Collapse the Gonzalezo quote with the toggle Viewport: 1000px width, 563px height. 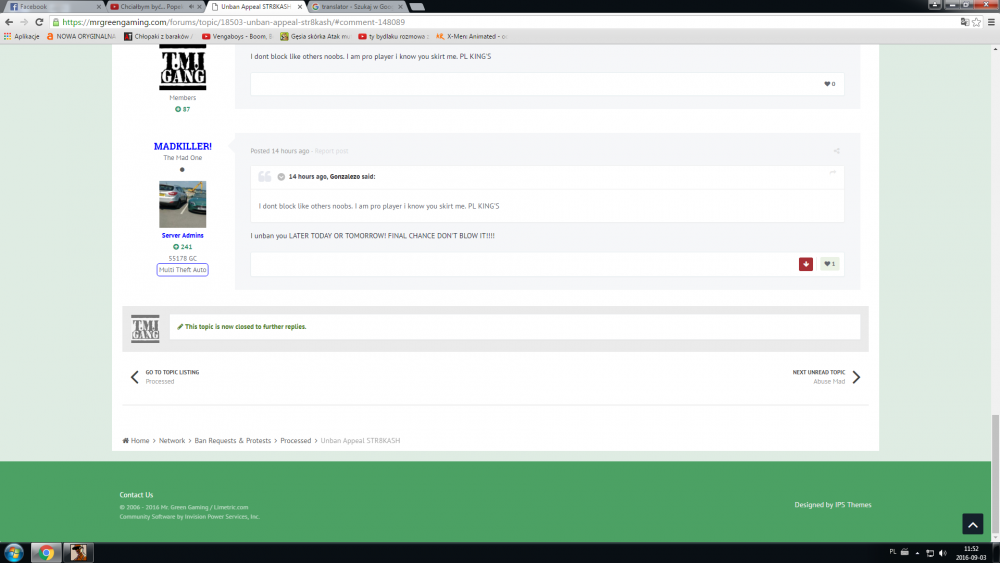[x=281, y=177]
